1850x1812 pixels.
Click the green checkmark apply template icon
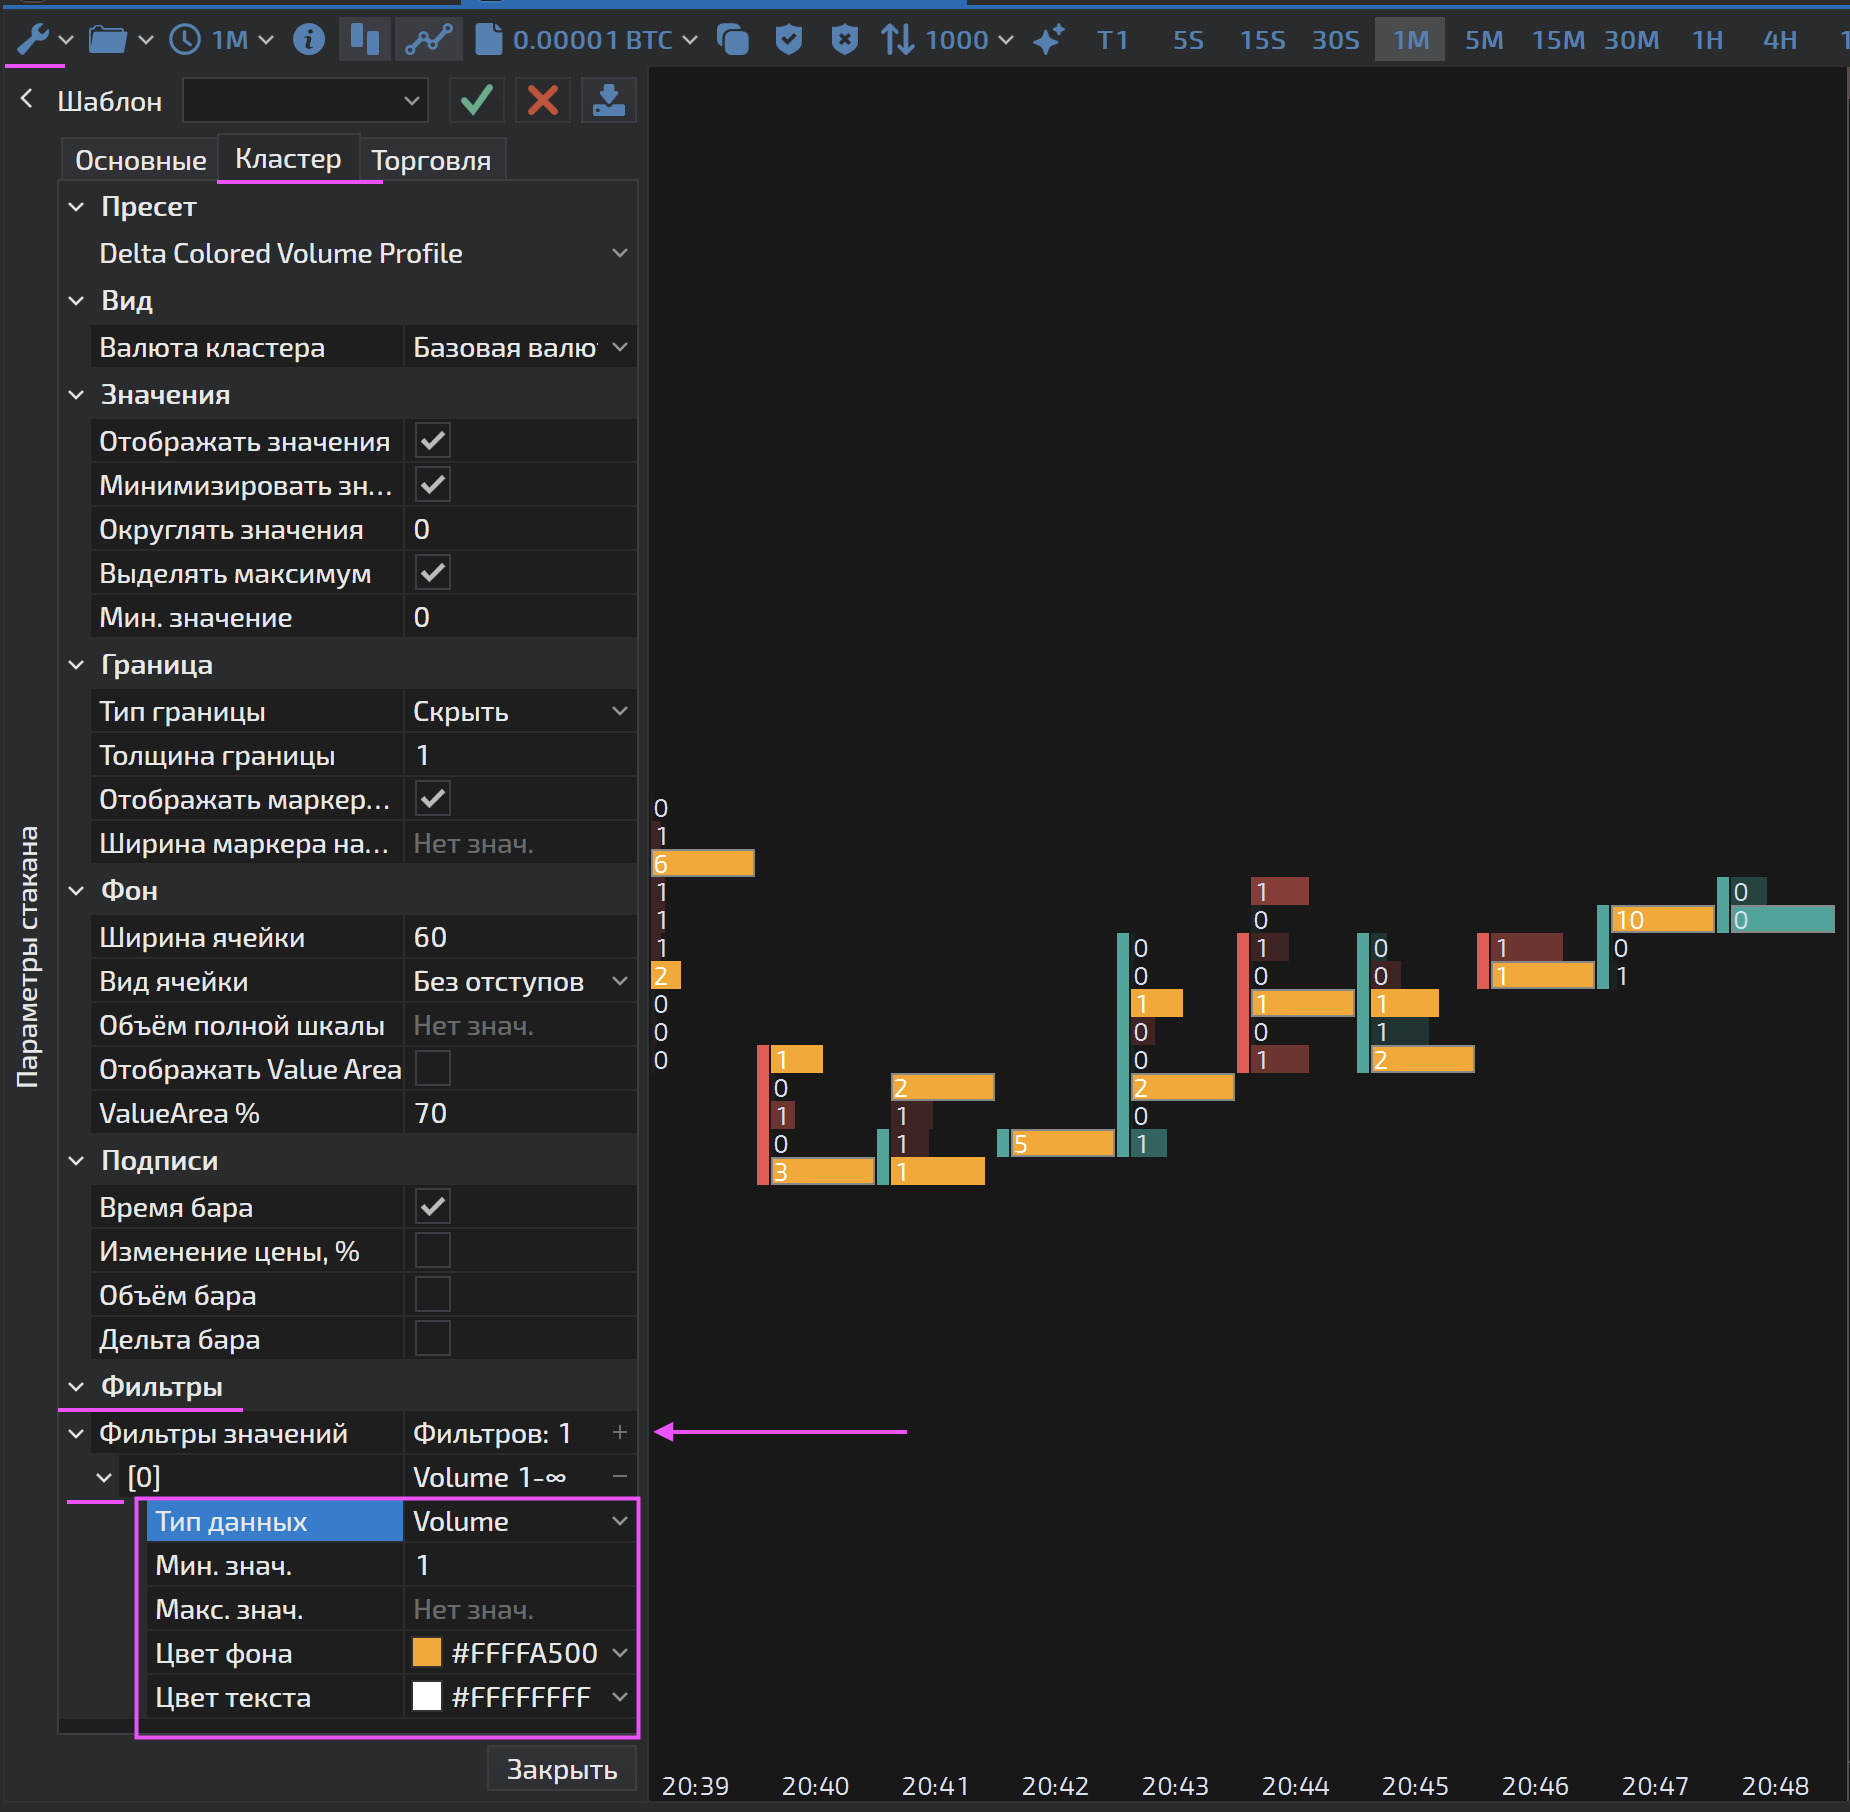pos(476,100)
